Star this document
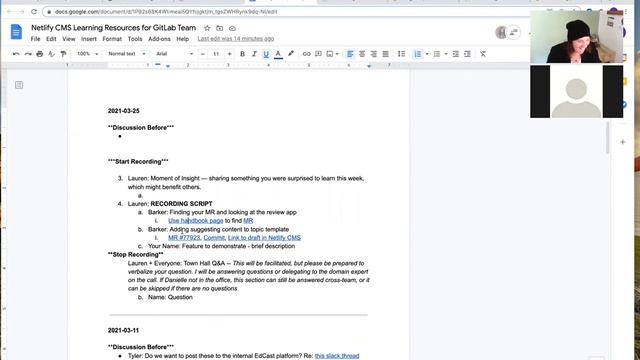This screenshot has height=360, width=640. [207, 28]
